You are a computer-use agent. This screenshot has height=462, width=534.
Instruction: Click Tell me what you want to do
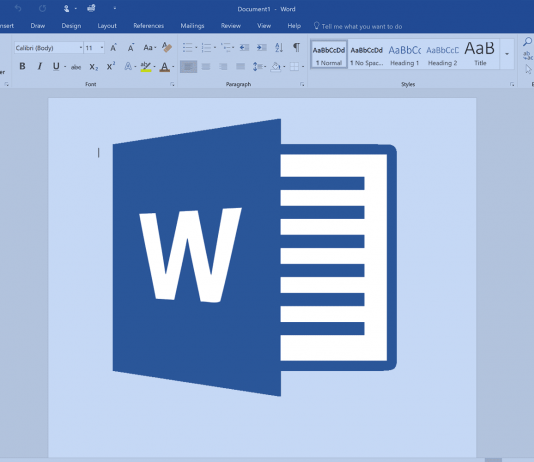(x=358, y=26)
